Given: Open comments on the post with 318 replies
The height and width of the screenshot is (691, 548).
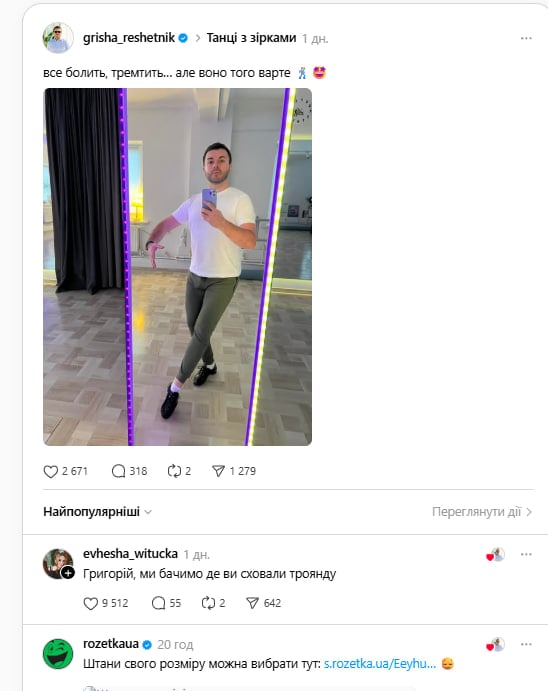Looking at the screenshot, I should click(x=118, y=471).
